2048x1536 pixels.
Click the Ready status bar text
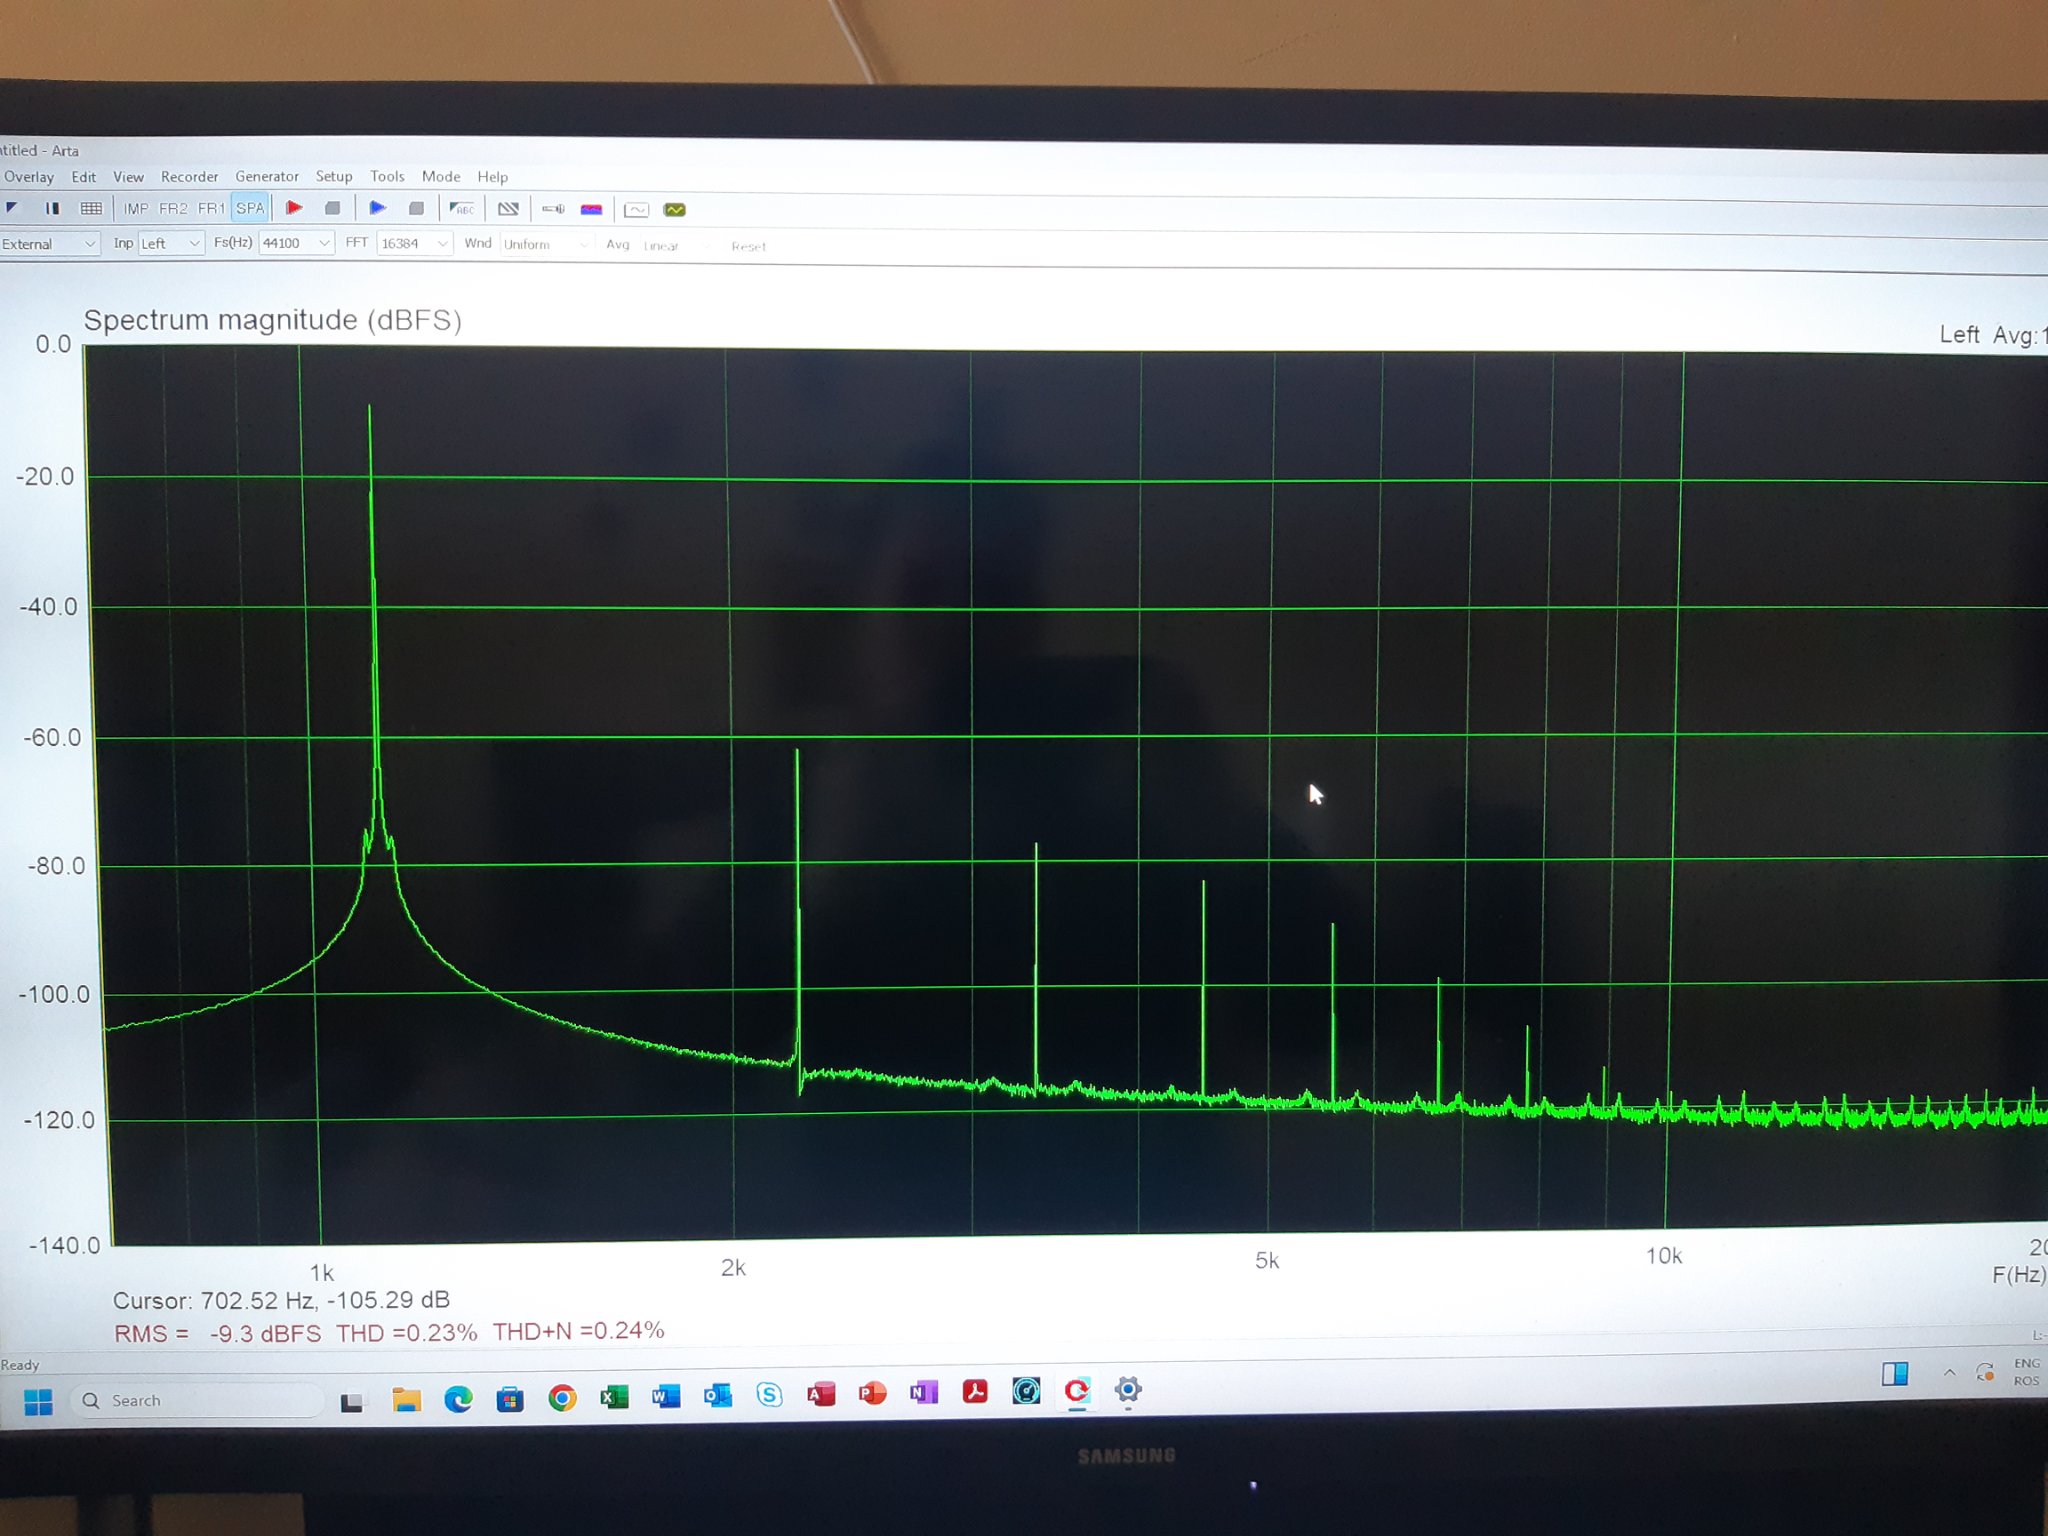coord(20,1365)
